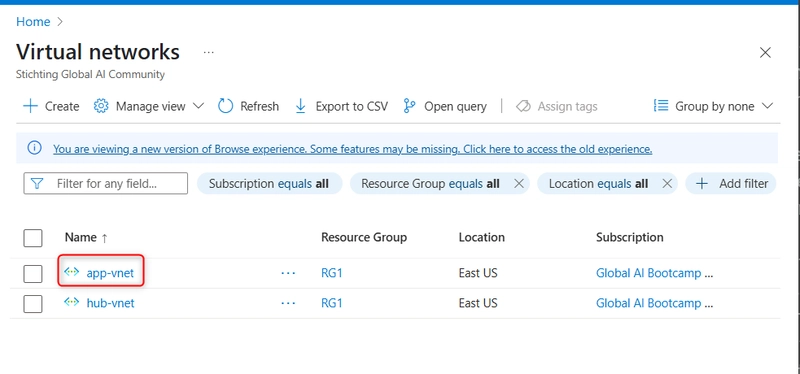The image size is (800, 374).
Task: Remove the Location filter
Action: tap(666, 184)
